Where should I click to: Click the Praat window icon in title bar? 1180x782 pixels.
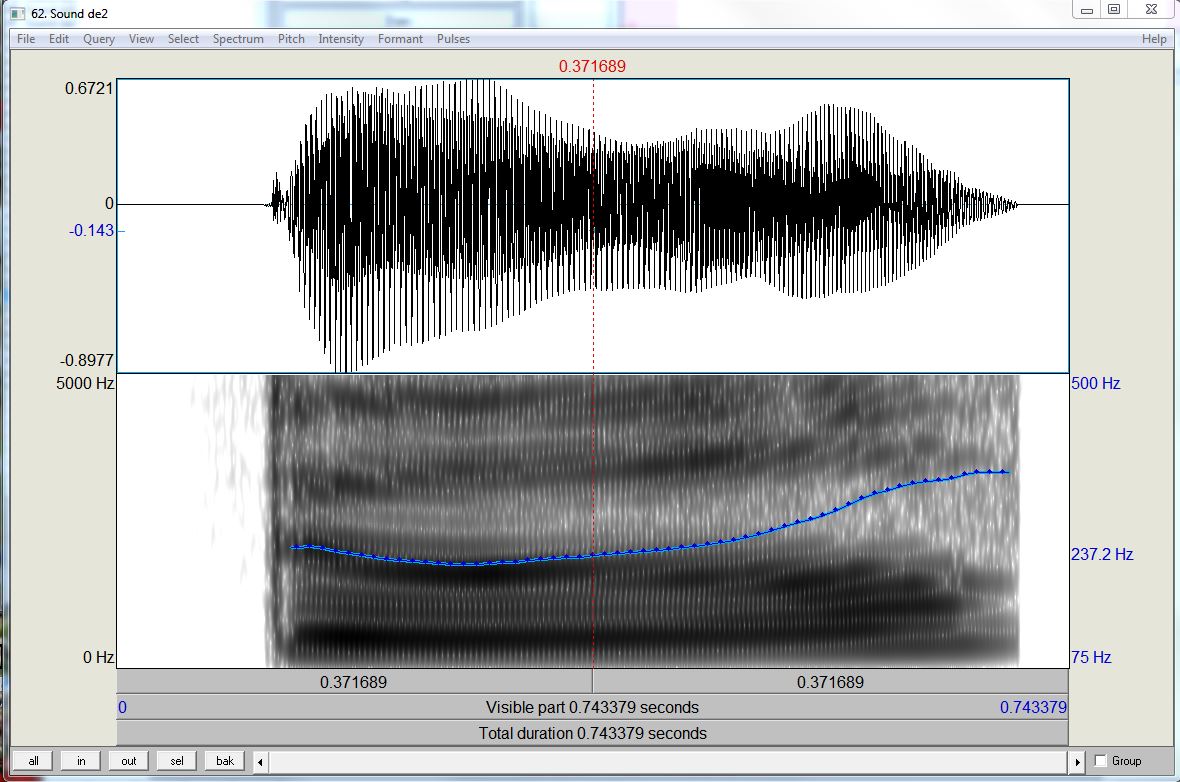click(x=17, y=13)
